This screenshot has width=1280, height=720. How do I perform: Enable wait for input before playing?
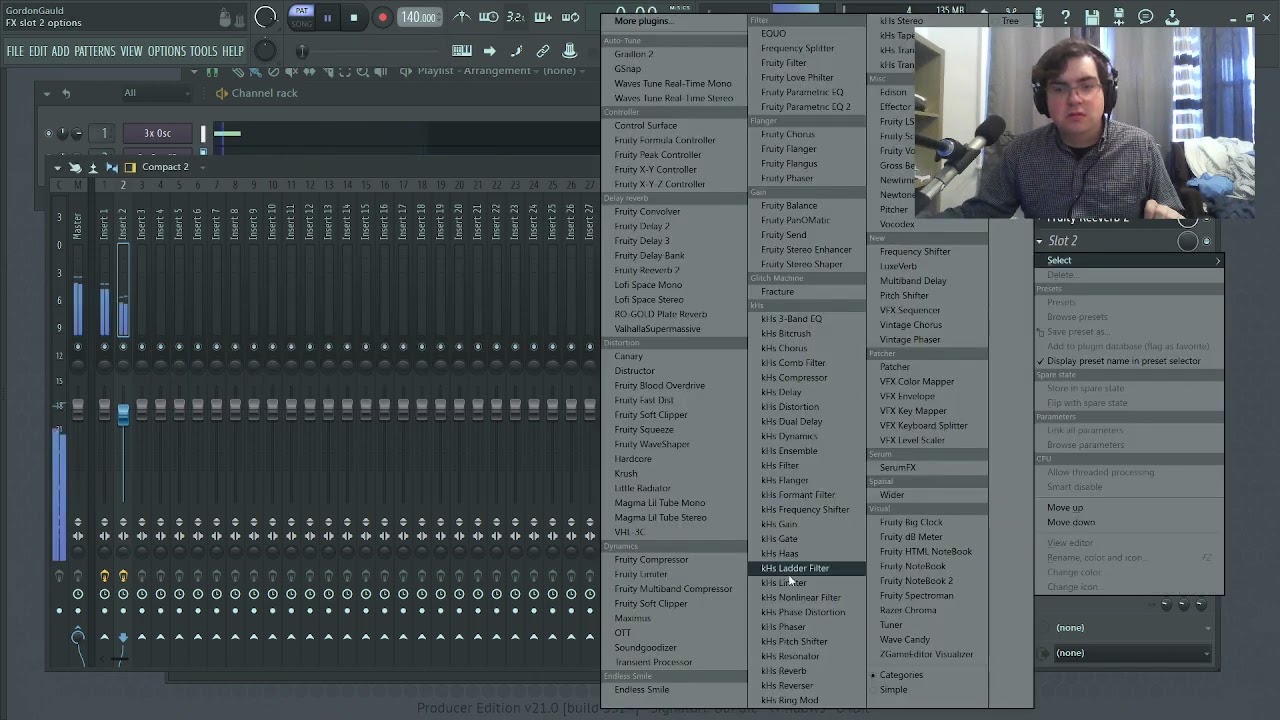click(489, 17)
